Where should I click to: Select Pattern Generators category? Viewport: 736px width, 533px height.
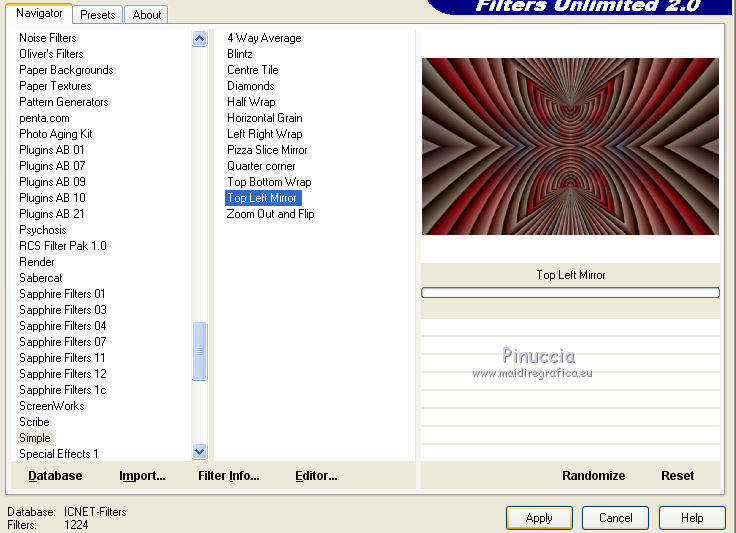[64, 102]
